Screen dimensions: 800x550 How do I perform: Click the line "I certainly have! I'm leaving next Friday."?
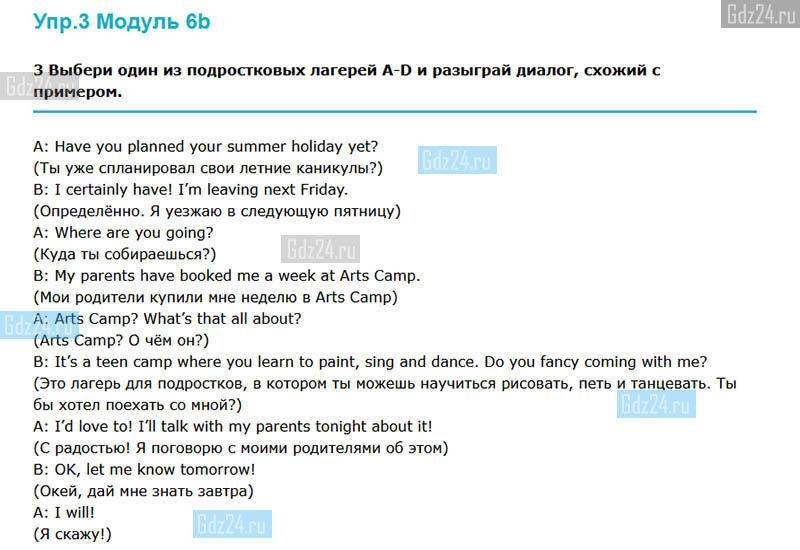[190, 190]
